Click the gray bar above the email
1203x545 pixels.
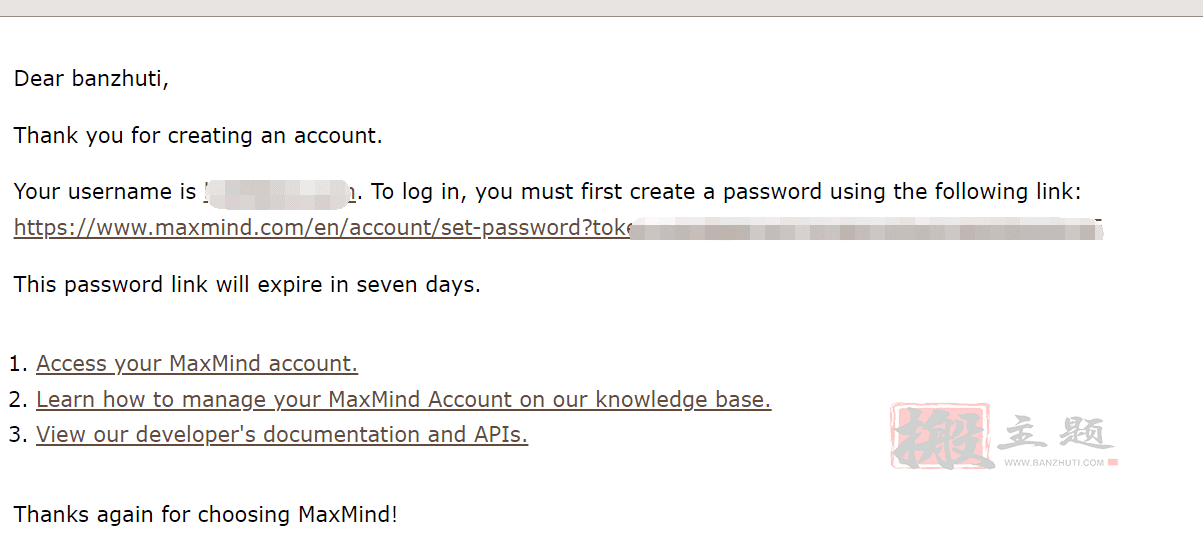[601, 8]
